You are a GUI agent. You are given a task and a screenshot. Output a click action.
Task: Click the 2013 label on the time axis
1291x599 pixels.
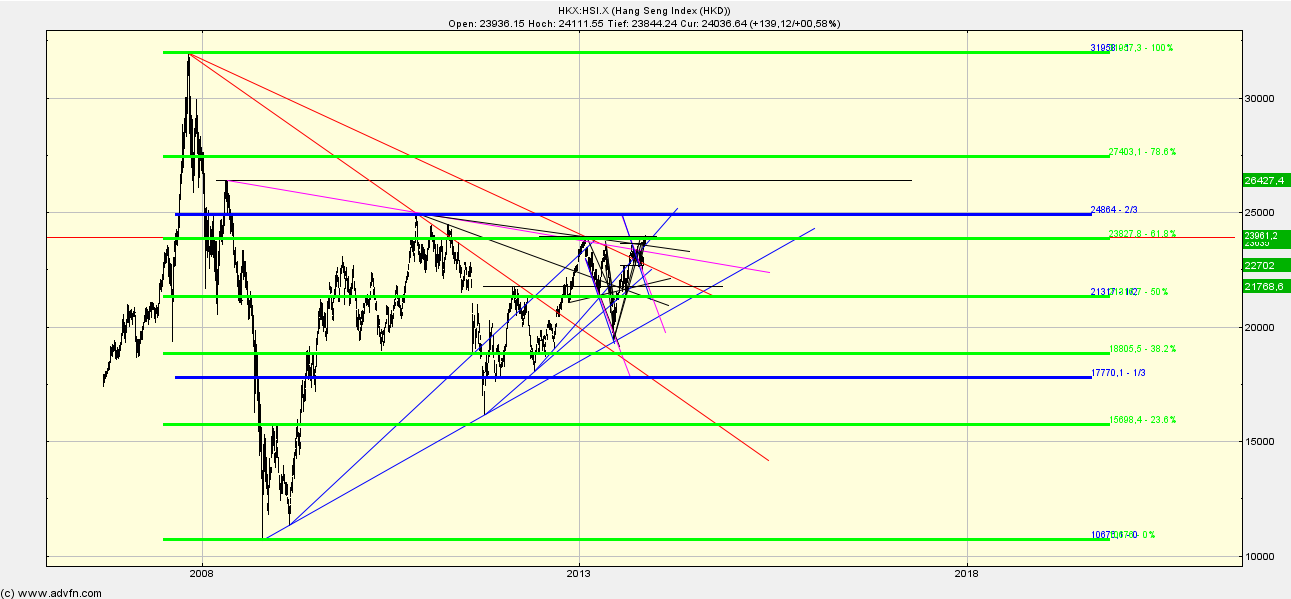(578, 572)
